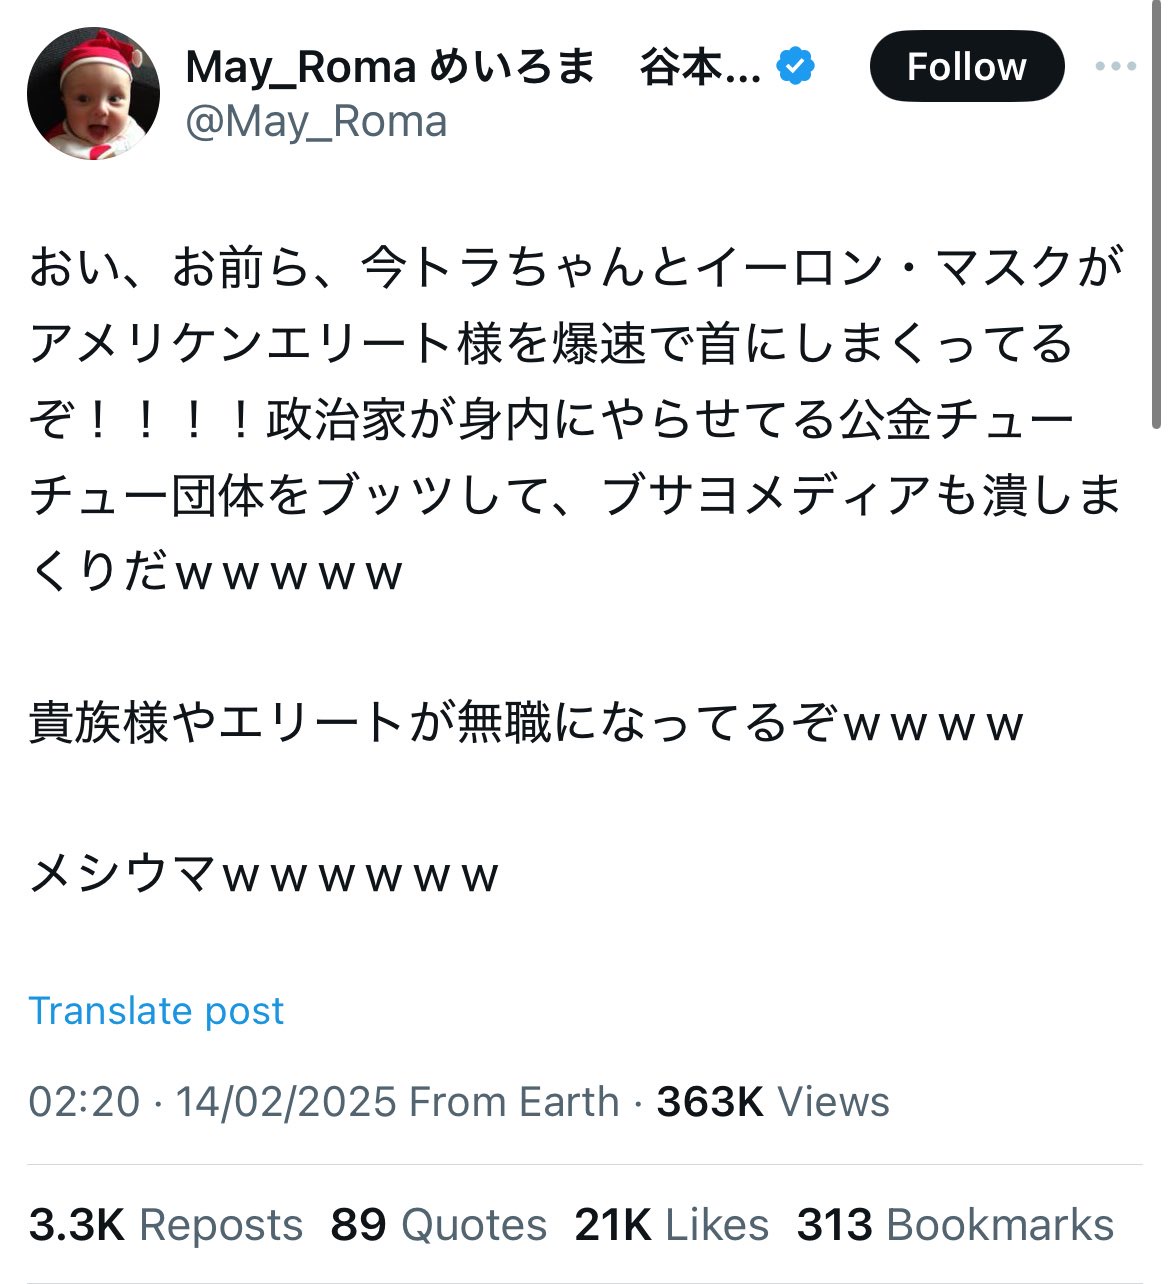
Task: Click the scrollbar on the right edge
Action: 1158,215
